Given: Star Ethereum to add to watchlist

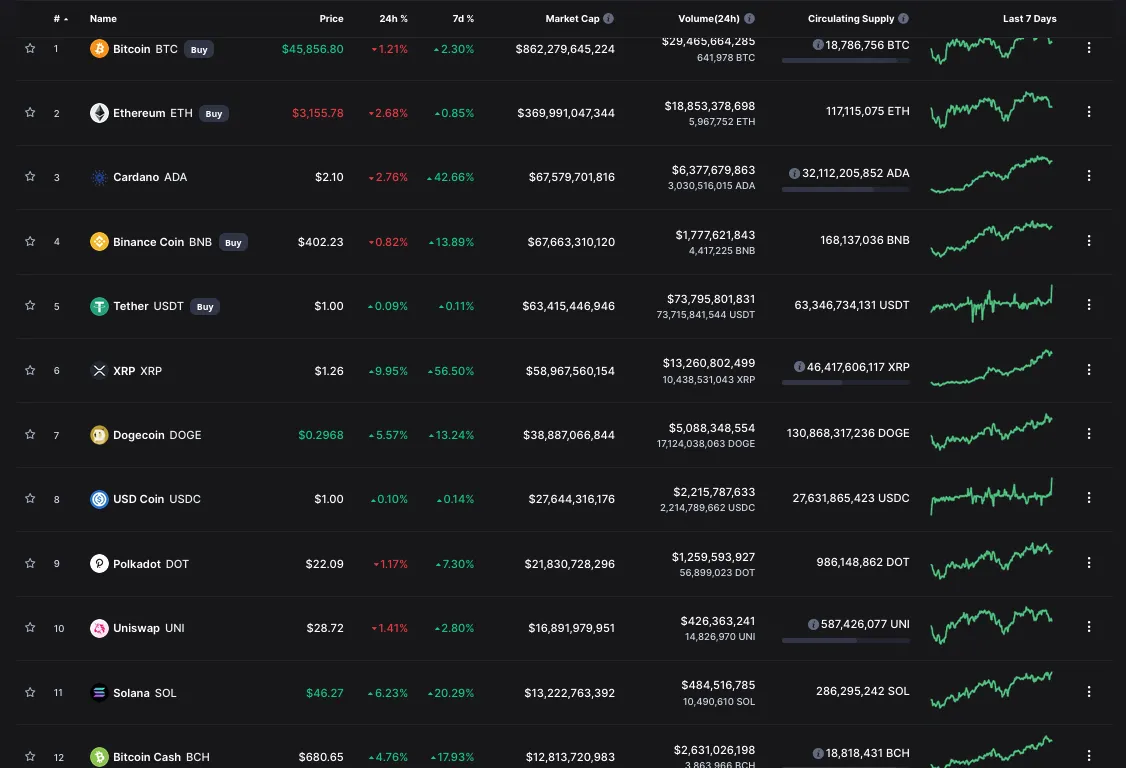Looking at the screenshot, I should pos(30,112).
